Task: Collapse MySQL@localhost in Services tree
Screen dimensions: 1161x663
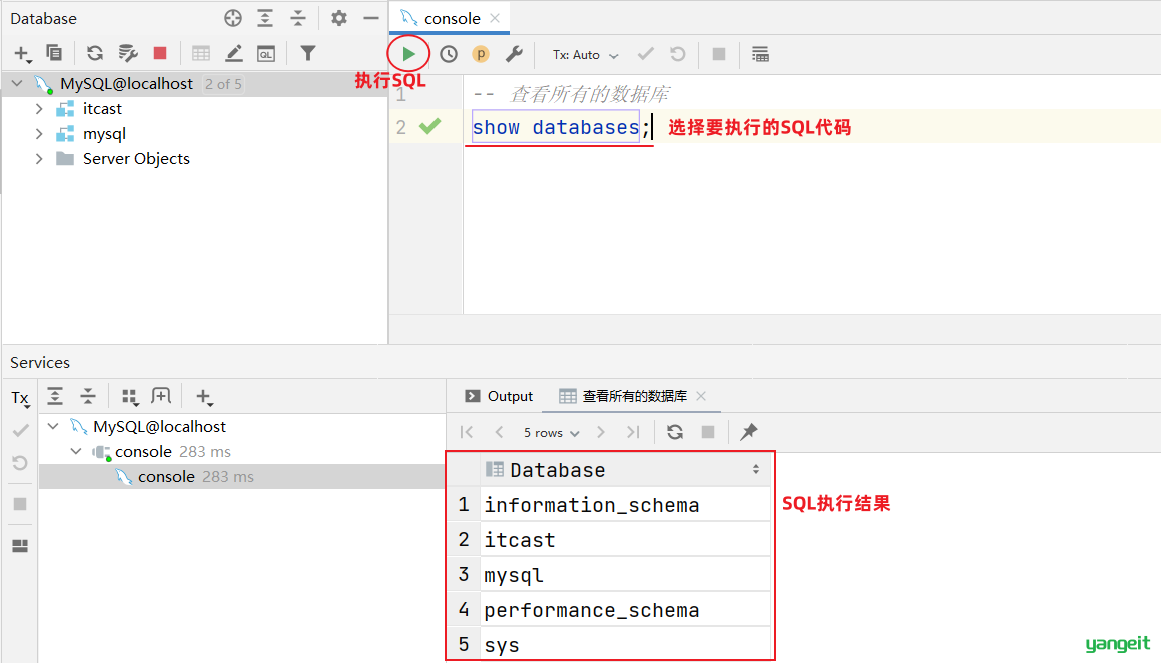Action: 53,427
